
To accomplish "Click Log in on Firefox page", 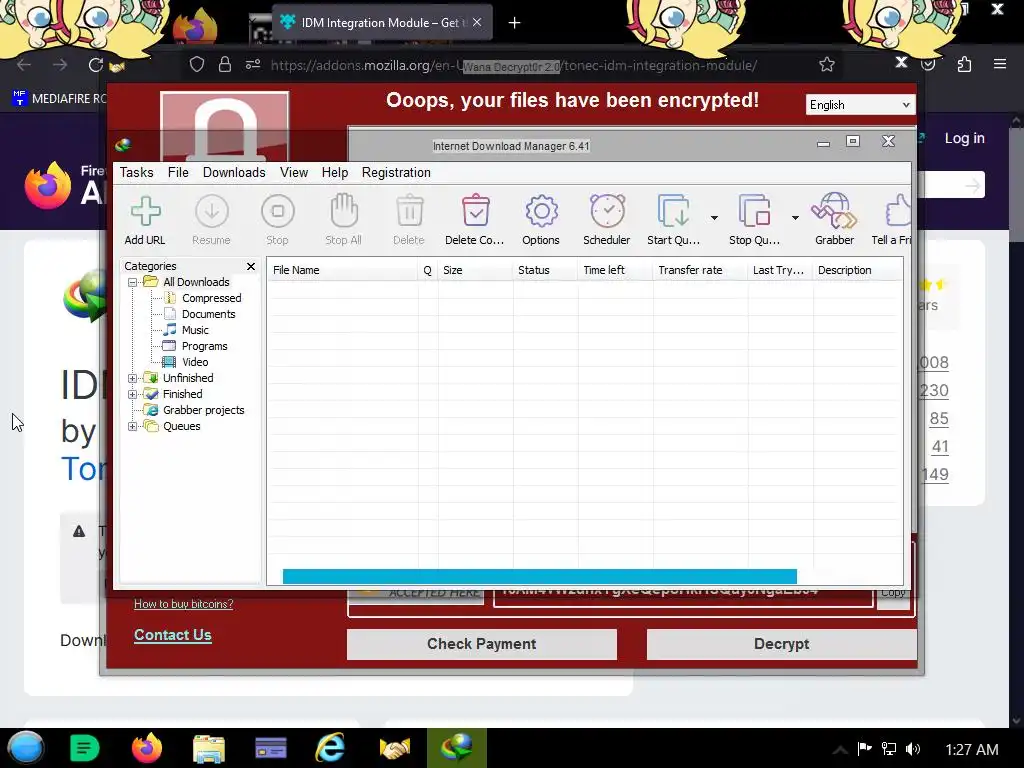I will pyautogui.click(x=965, y=138).
